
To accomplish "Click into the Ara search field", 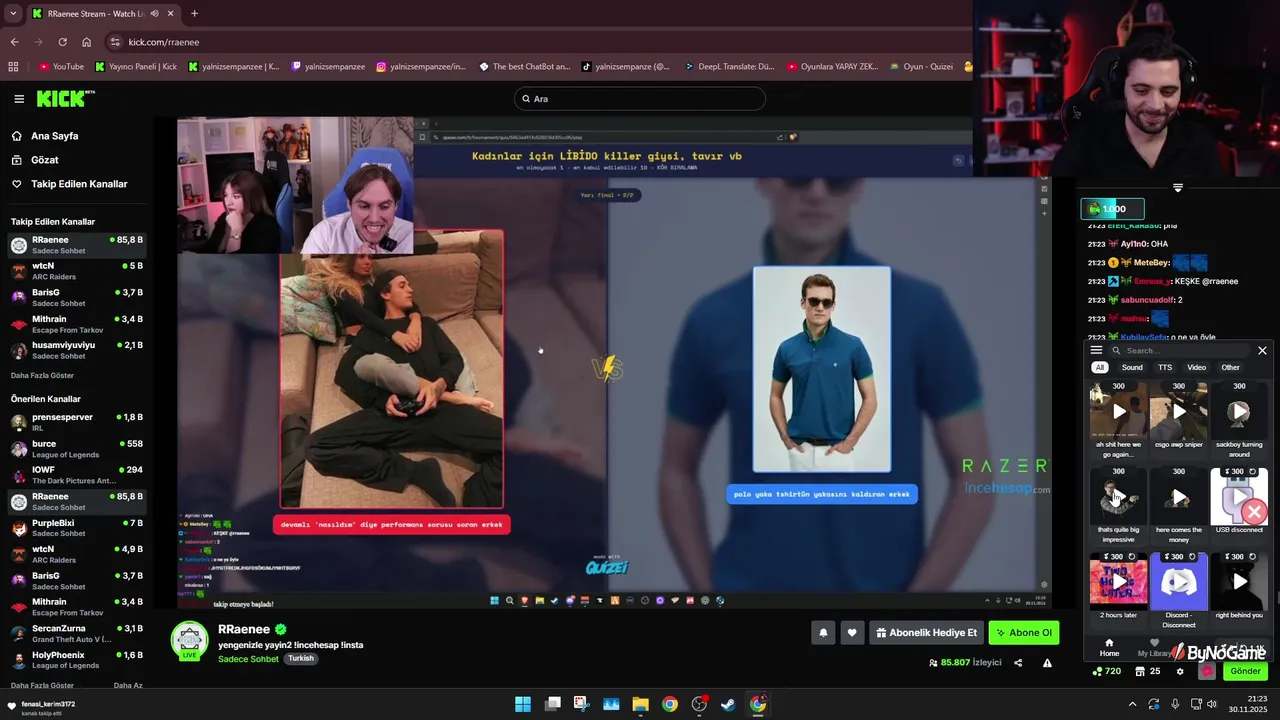I will pyautogui.click(x=640, y=99).
